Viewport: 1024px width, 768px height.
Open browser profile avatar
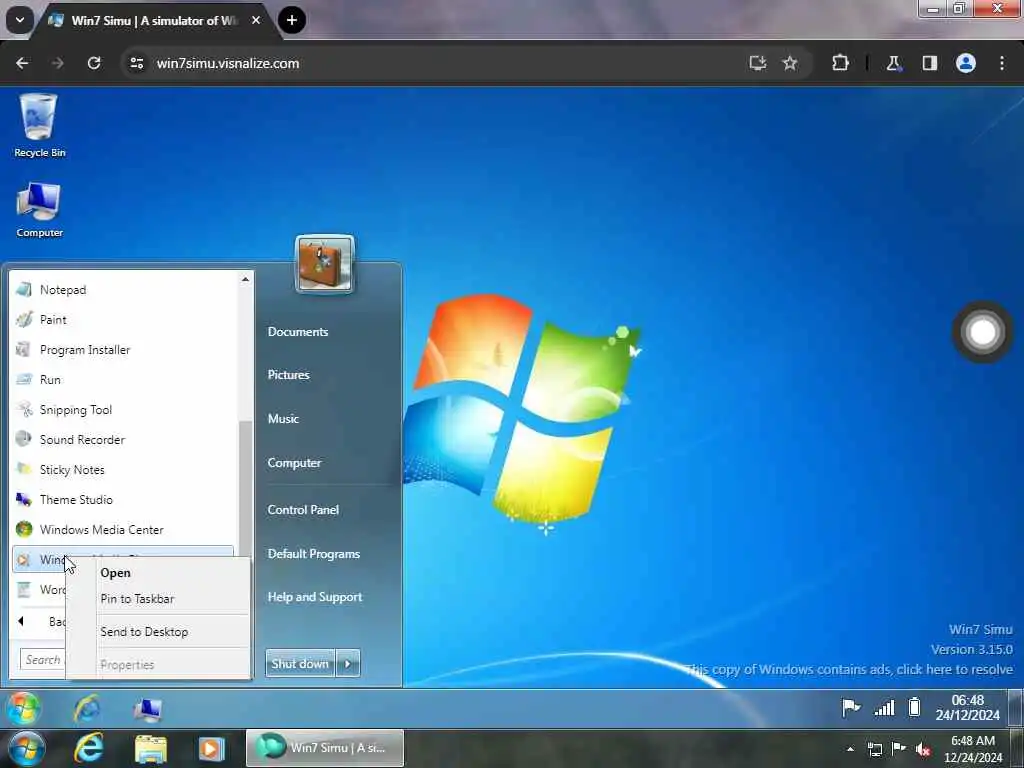point(966,63)
